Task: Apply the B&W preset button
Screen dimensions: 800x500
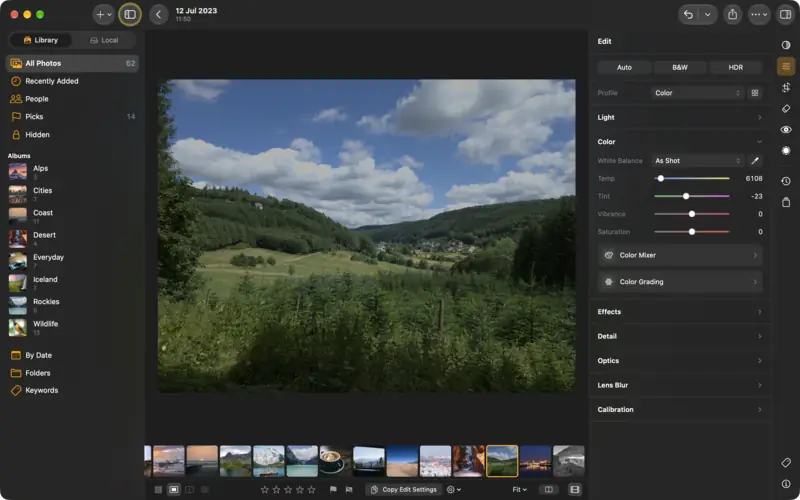Action: pyautogui.click(x=680, y=67)
